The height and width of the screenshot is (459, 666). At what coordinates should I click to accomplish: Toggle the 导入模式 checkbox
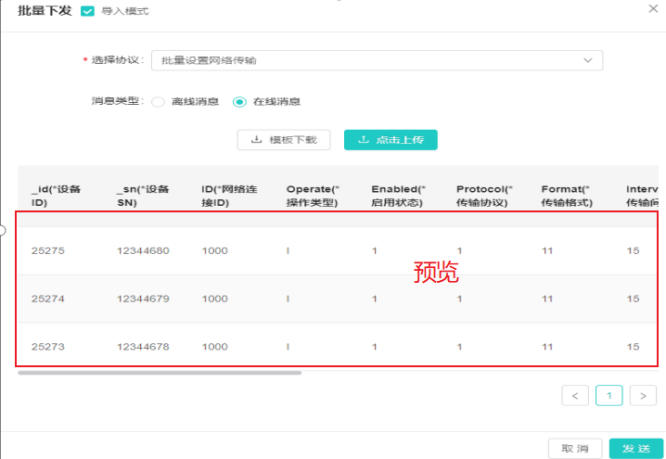click(x=87, y=11)
